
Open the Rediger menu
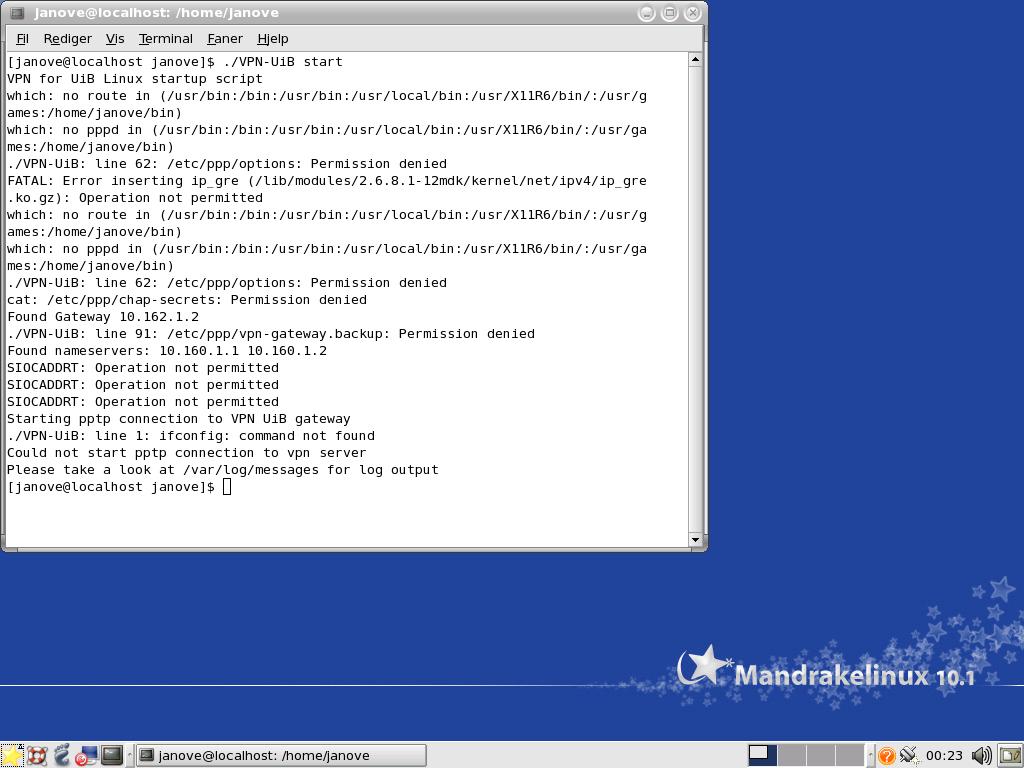[x=67, y=39]
